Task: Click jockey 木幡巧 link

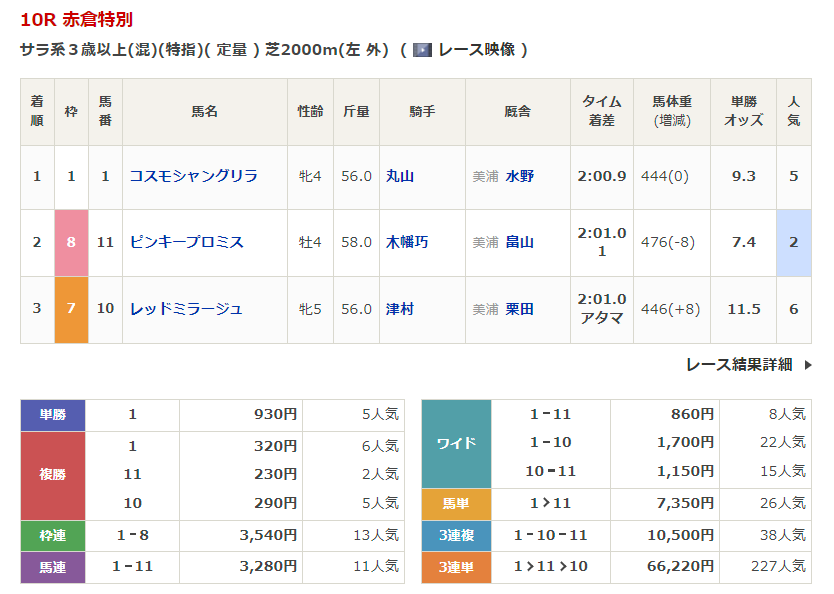Action: [407, 242]
